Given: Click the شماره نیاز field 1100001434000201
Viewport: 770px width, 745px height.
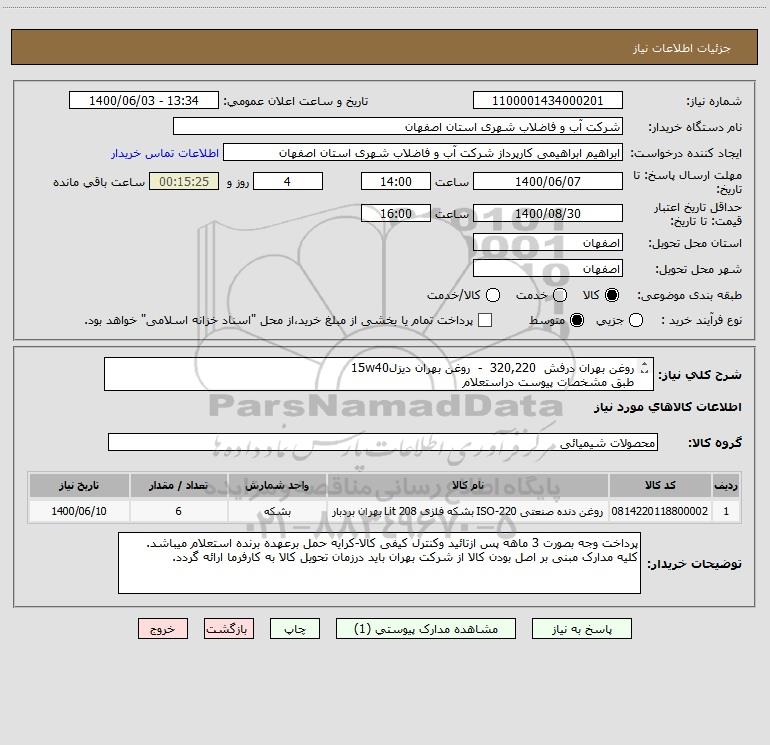Looking at the screenshot, I should point(548,101).
